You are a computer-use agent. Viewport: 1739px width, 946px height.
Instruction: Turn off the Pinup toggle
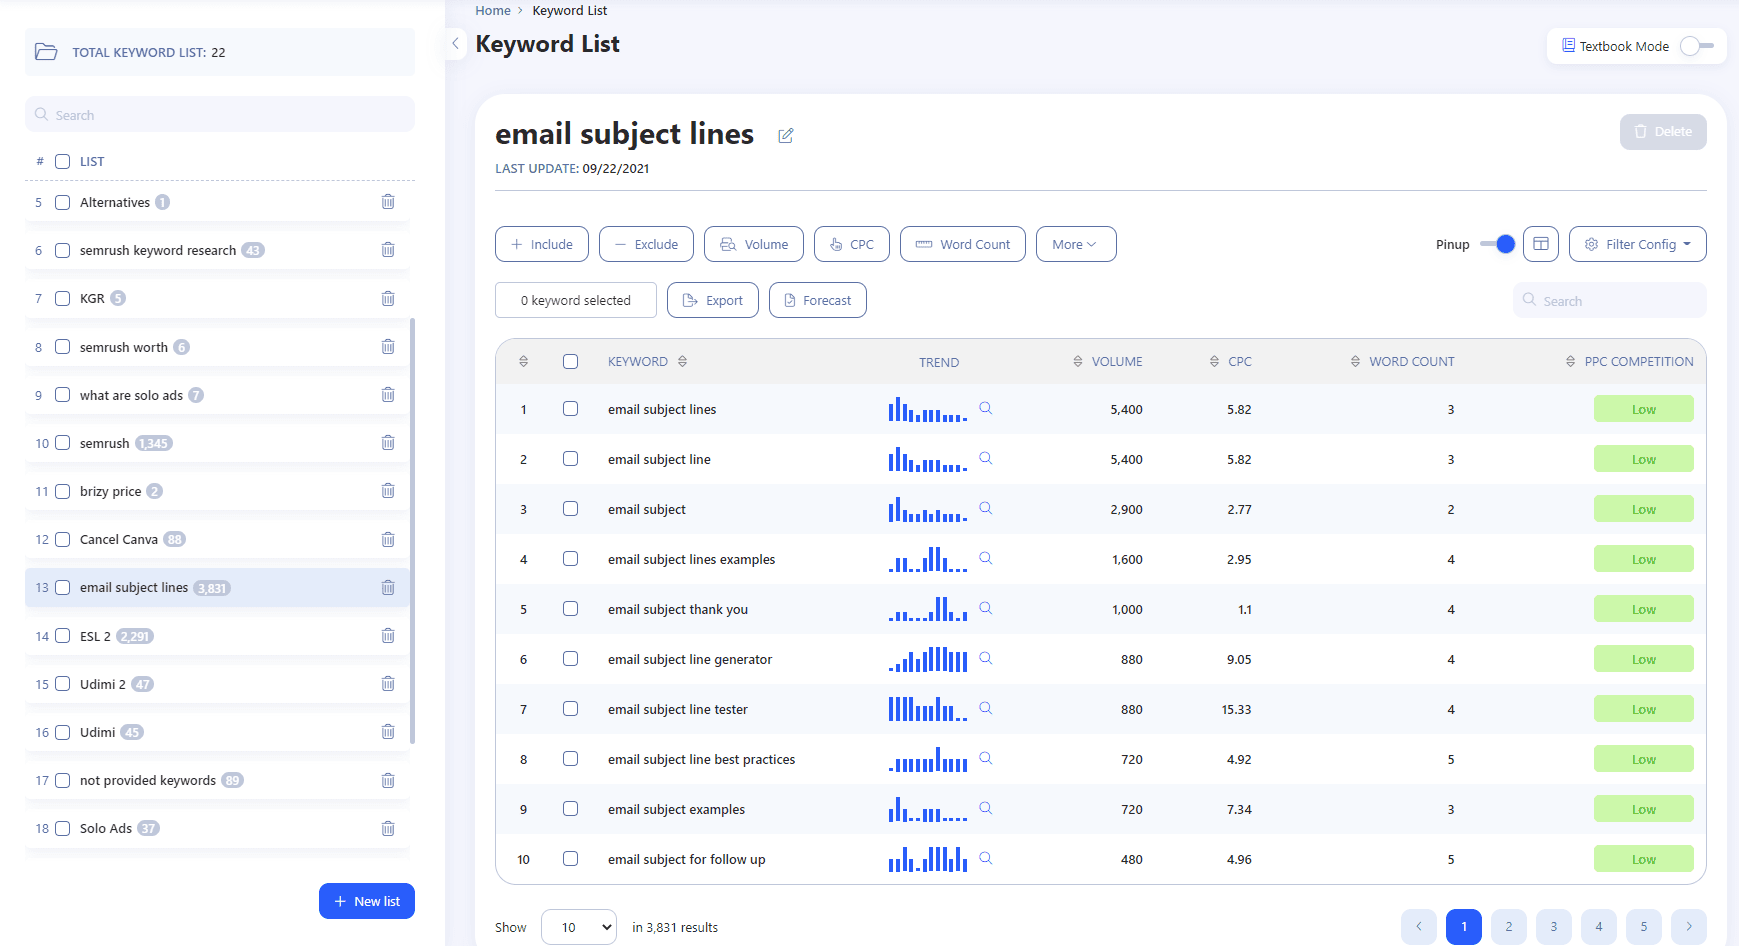click(1497, 244)
